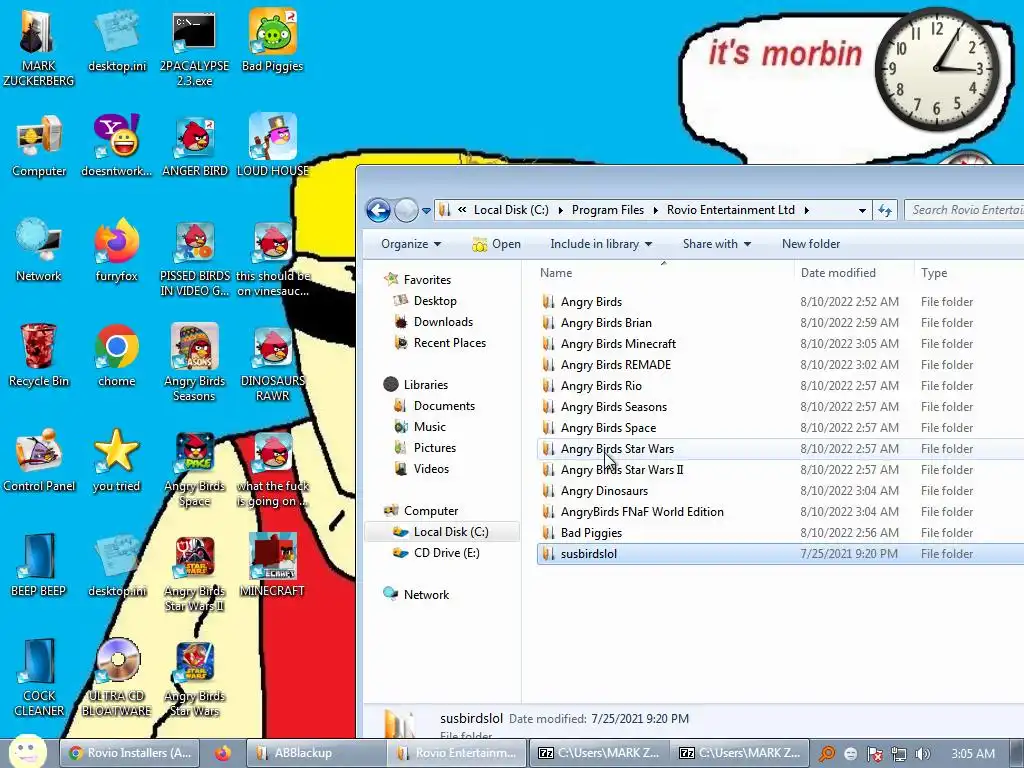This screenshot has height=768, width=1024.
Task: Select the Angry Birds Seasons desktop icon
Action: 195,363
